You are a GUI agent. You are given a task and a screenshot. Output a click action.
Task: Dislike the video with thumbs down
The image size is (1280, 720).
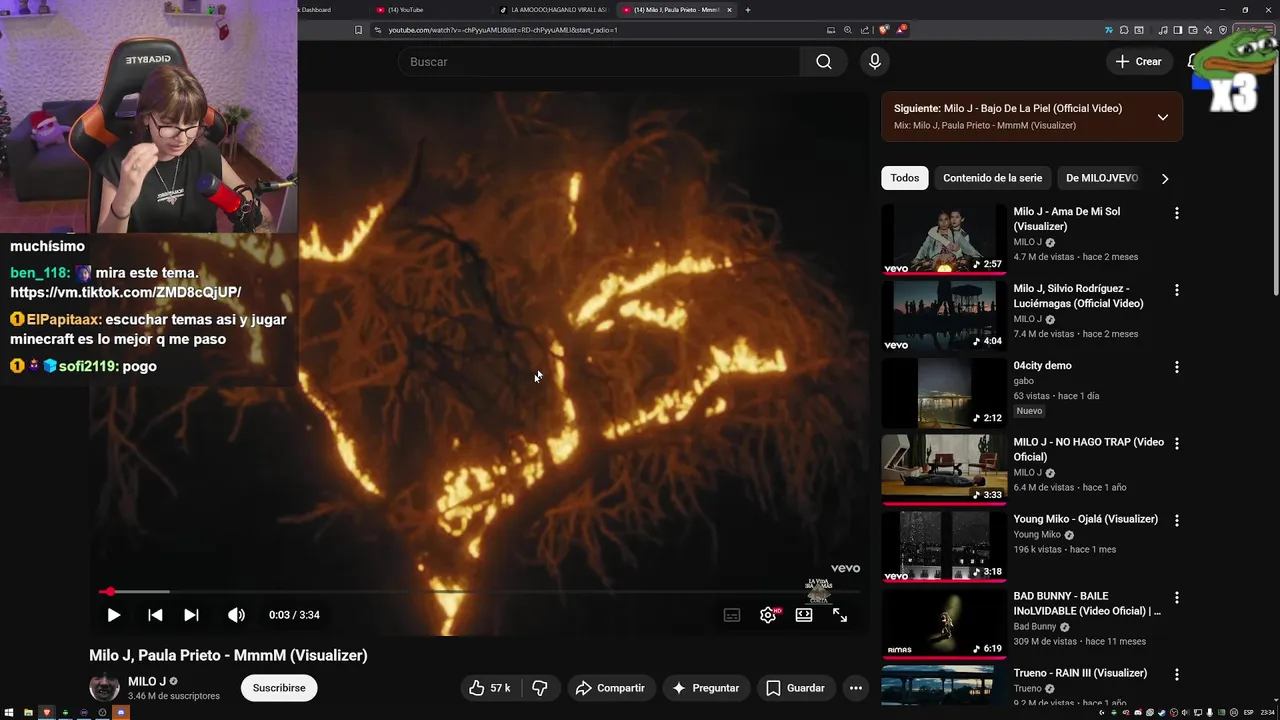click(x=540, y=688)
